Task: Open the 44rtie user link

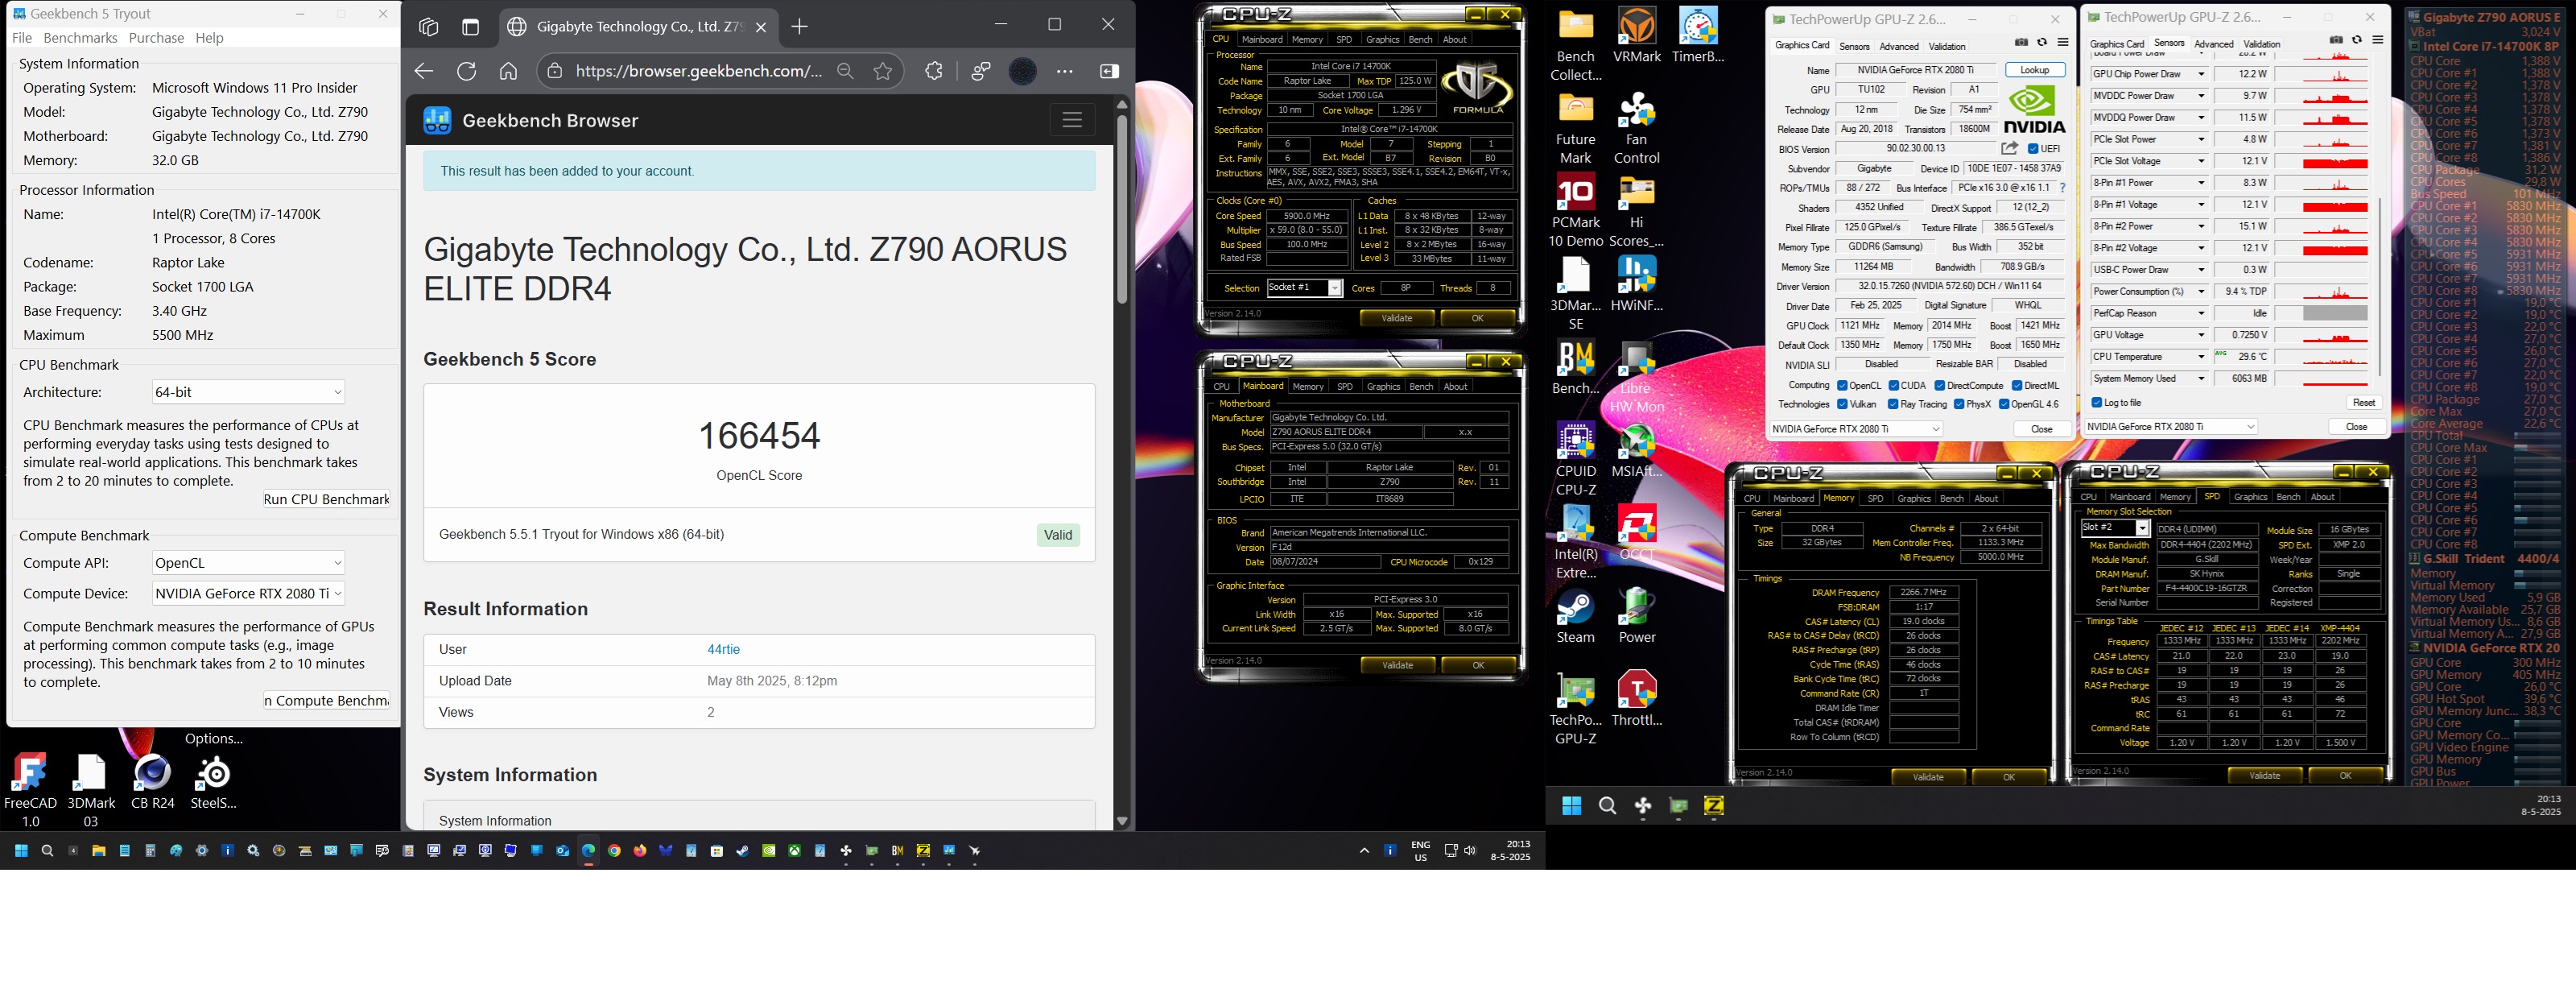Action: tap(723, 650)
